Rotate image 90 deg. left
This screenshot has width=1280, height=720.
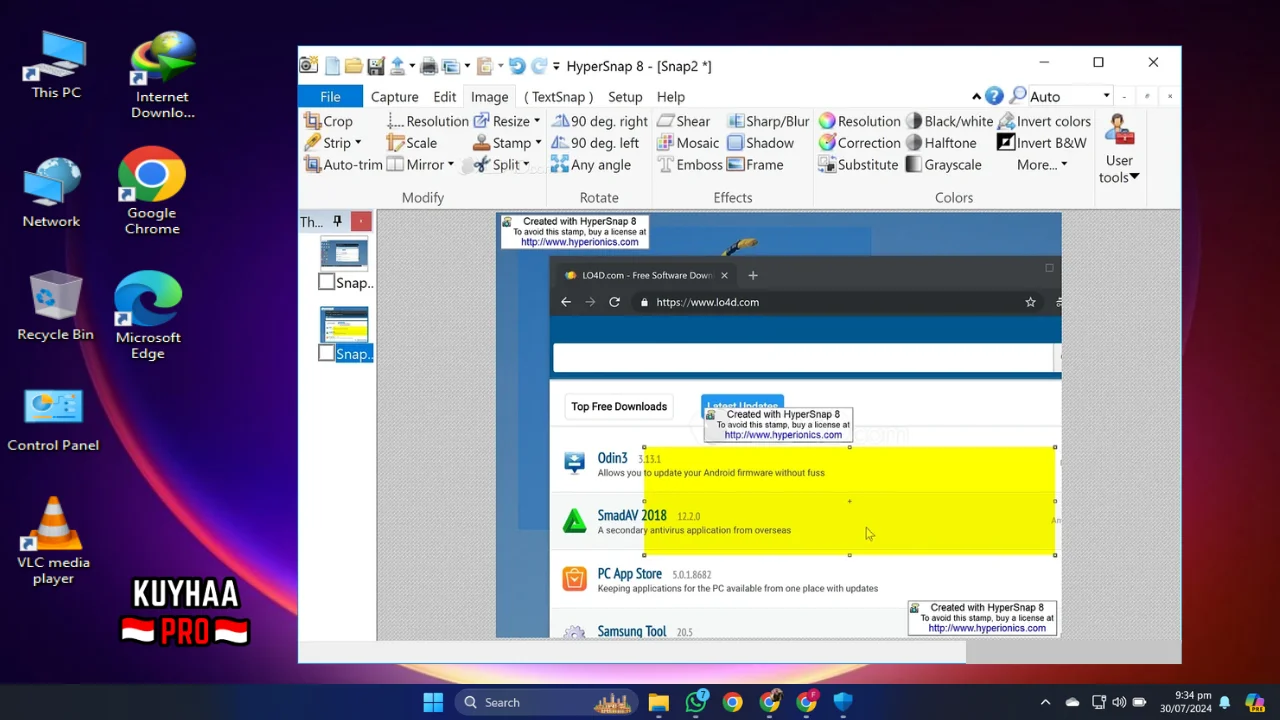click(x=595, y=143)
